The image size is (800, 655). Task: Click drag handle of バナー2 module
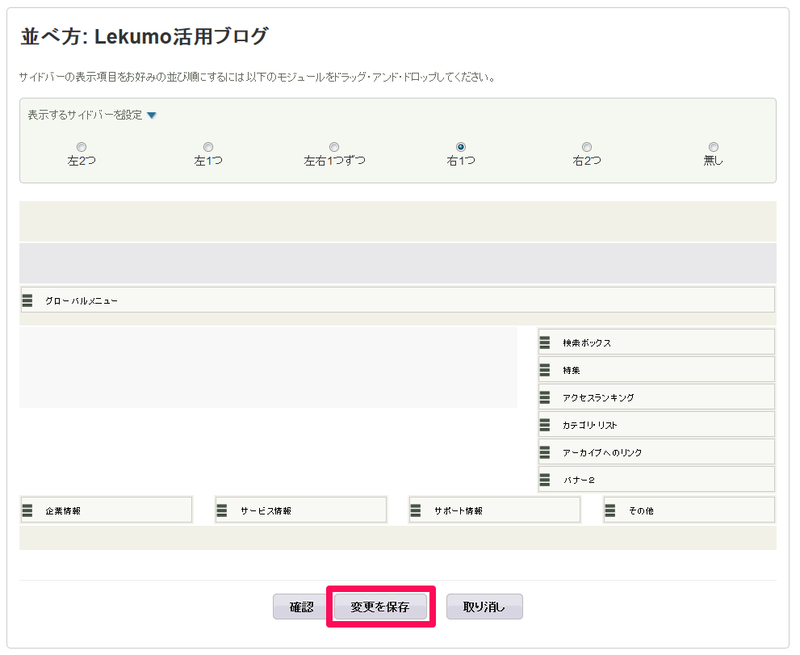click(x=545, y=480)
